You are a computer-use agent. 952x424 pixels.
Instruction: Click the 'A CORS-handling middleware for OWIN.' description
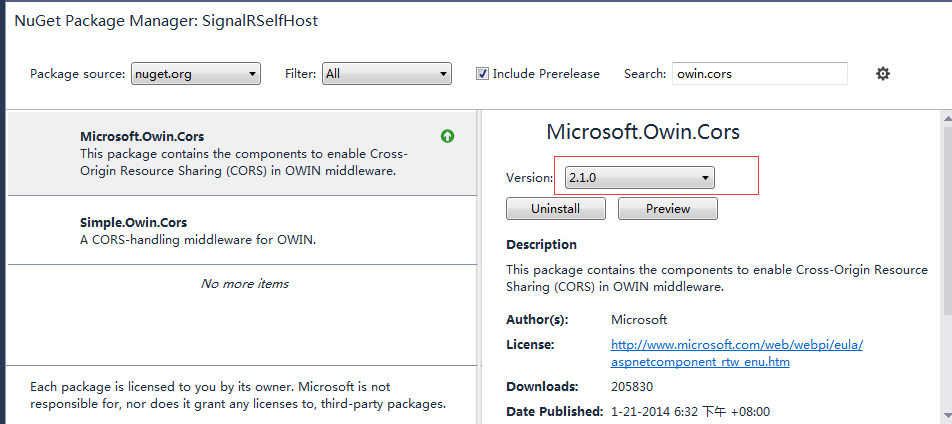pos(198,240)
